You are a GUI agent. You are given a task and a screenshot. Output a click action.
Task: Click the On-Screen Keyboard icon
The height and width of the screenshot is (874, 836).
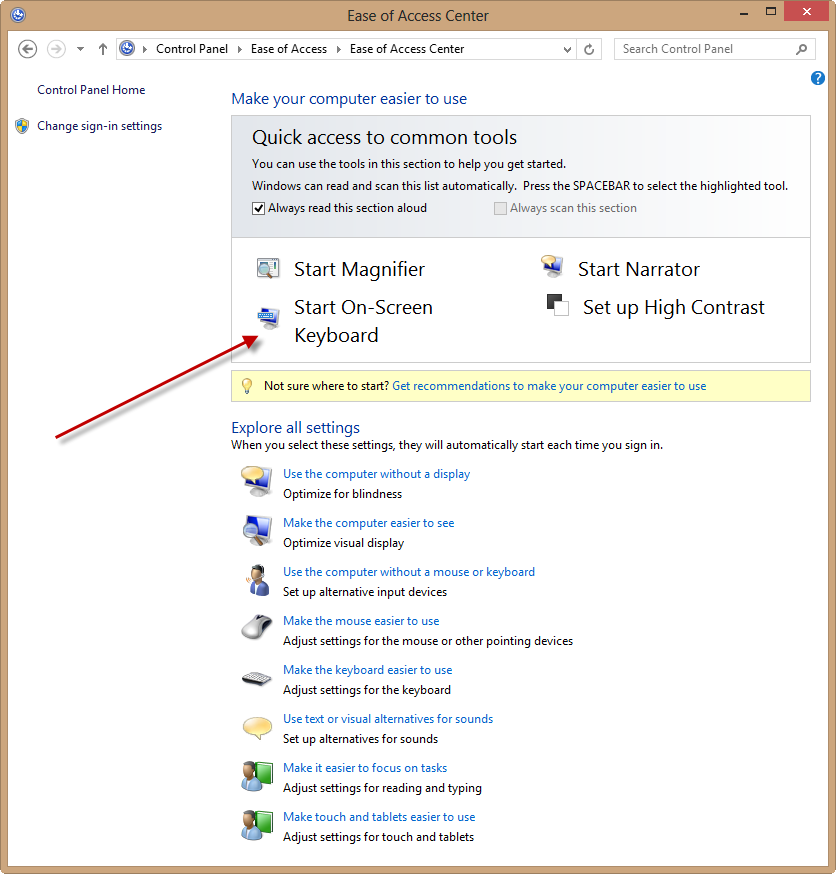pyautogui.click(x=267, y=318)
